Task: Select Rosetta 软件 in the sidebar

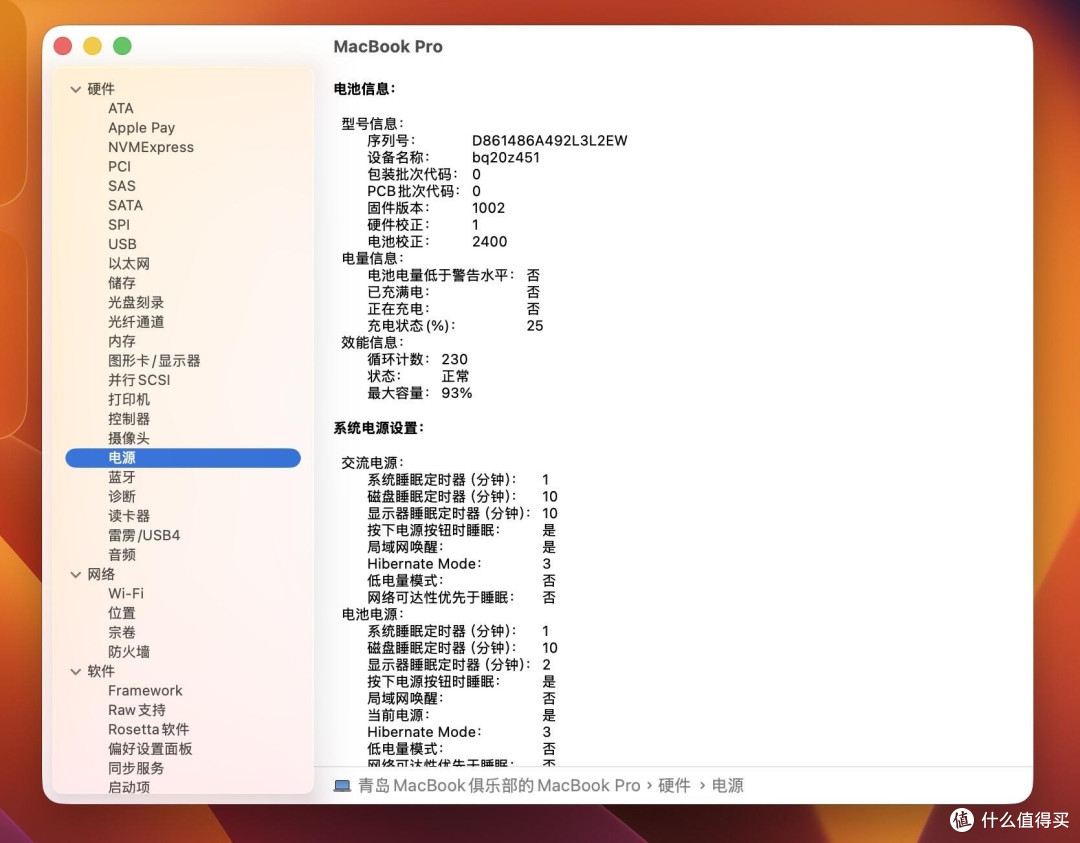Action: click(149, 729)
